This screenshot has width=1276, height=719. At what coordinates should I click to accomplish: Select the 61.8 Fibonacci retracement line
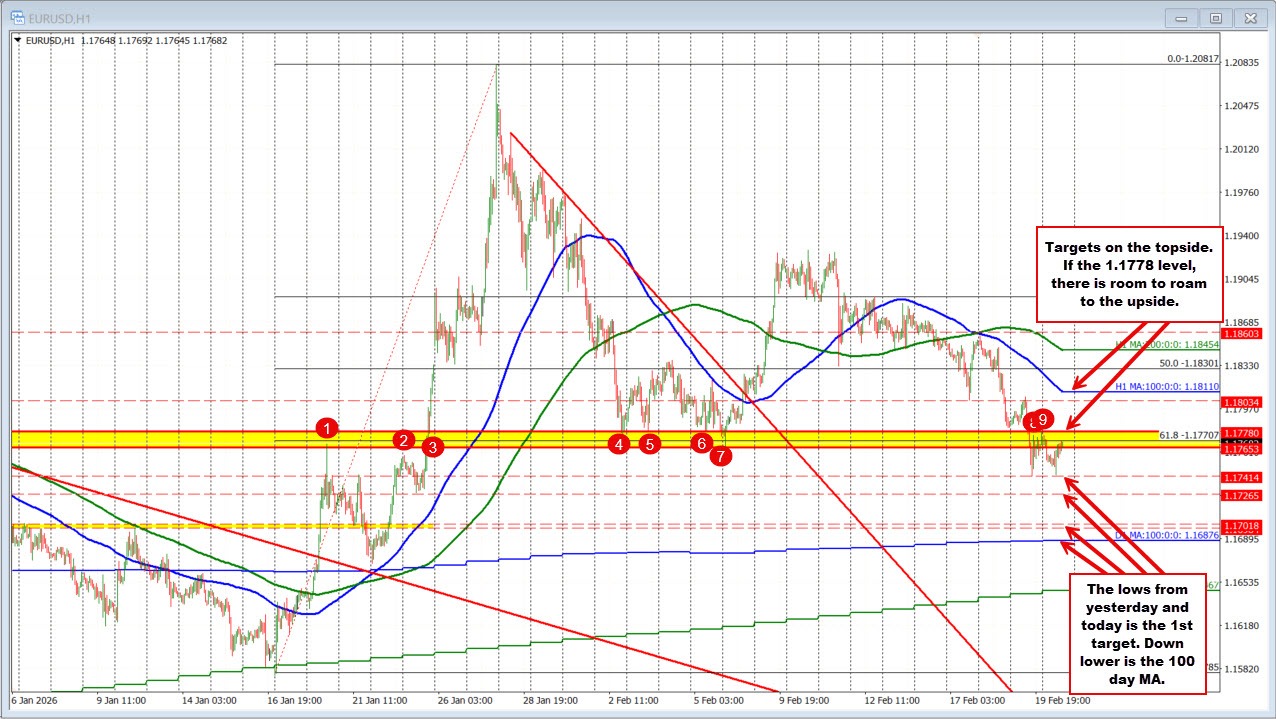coord(900,440)
